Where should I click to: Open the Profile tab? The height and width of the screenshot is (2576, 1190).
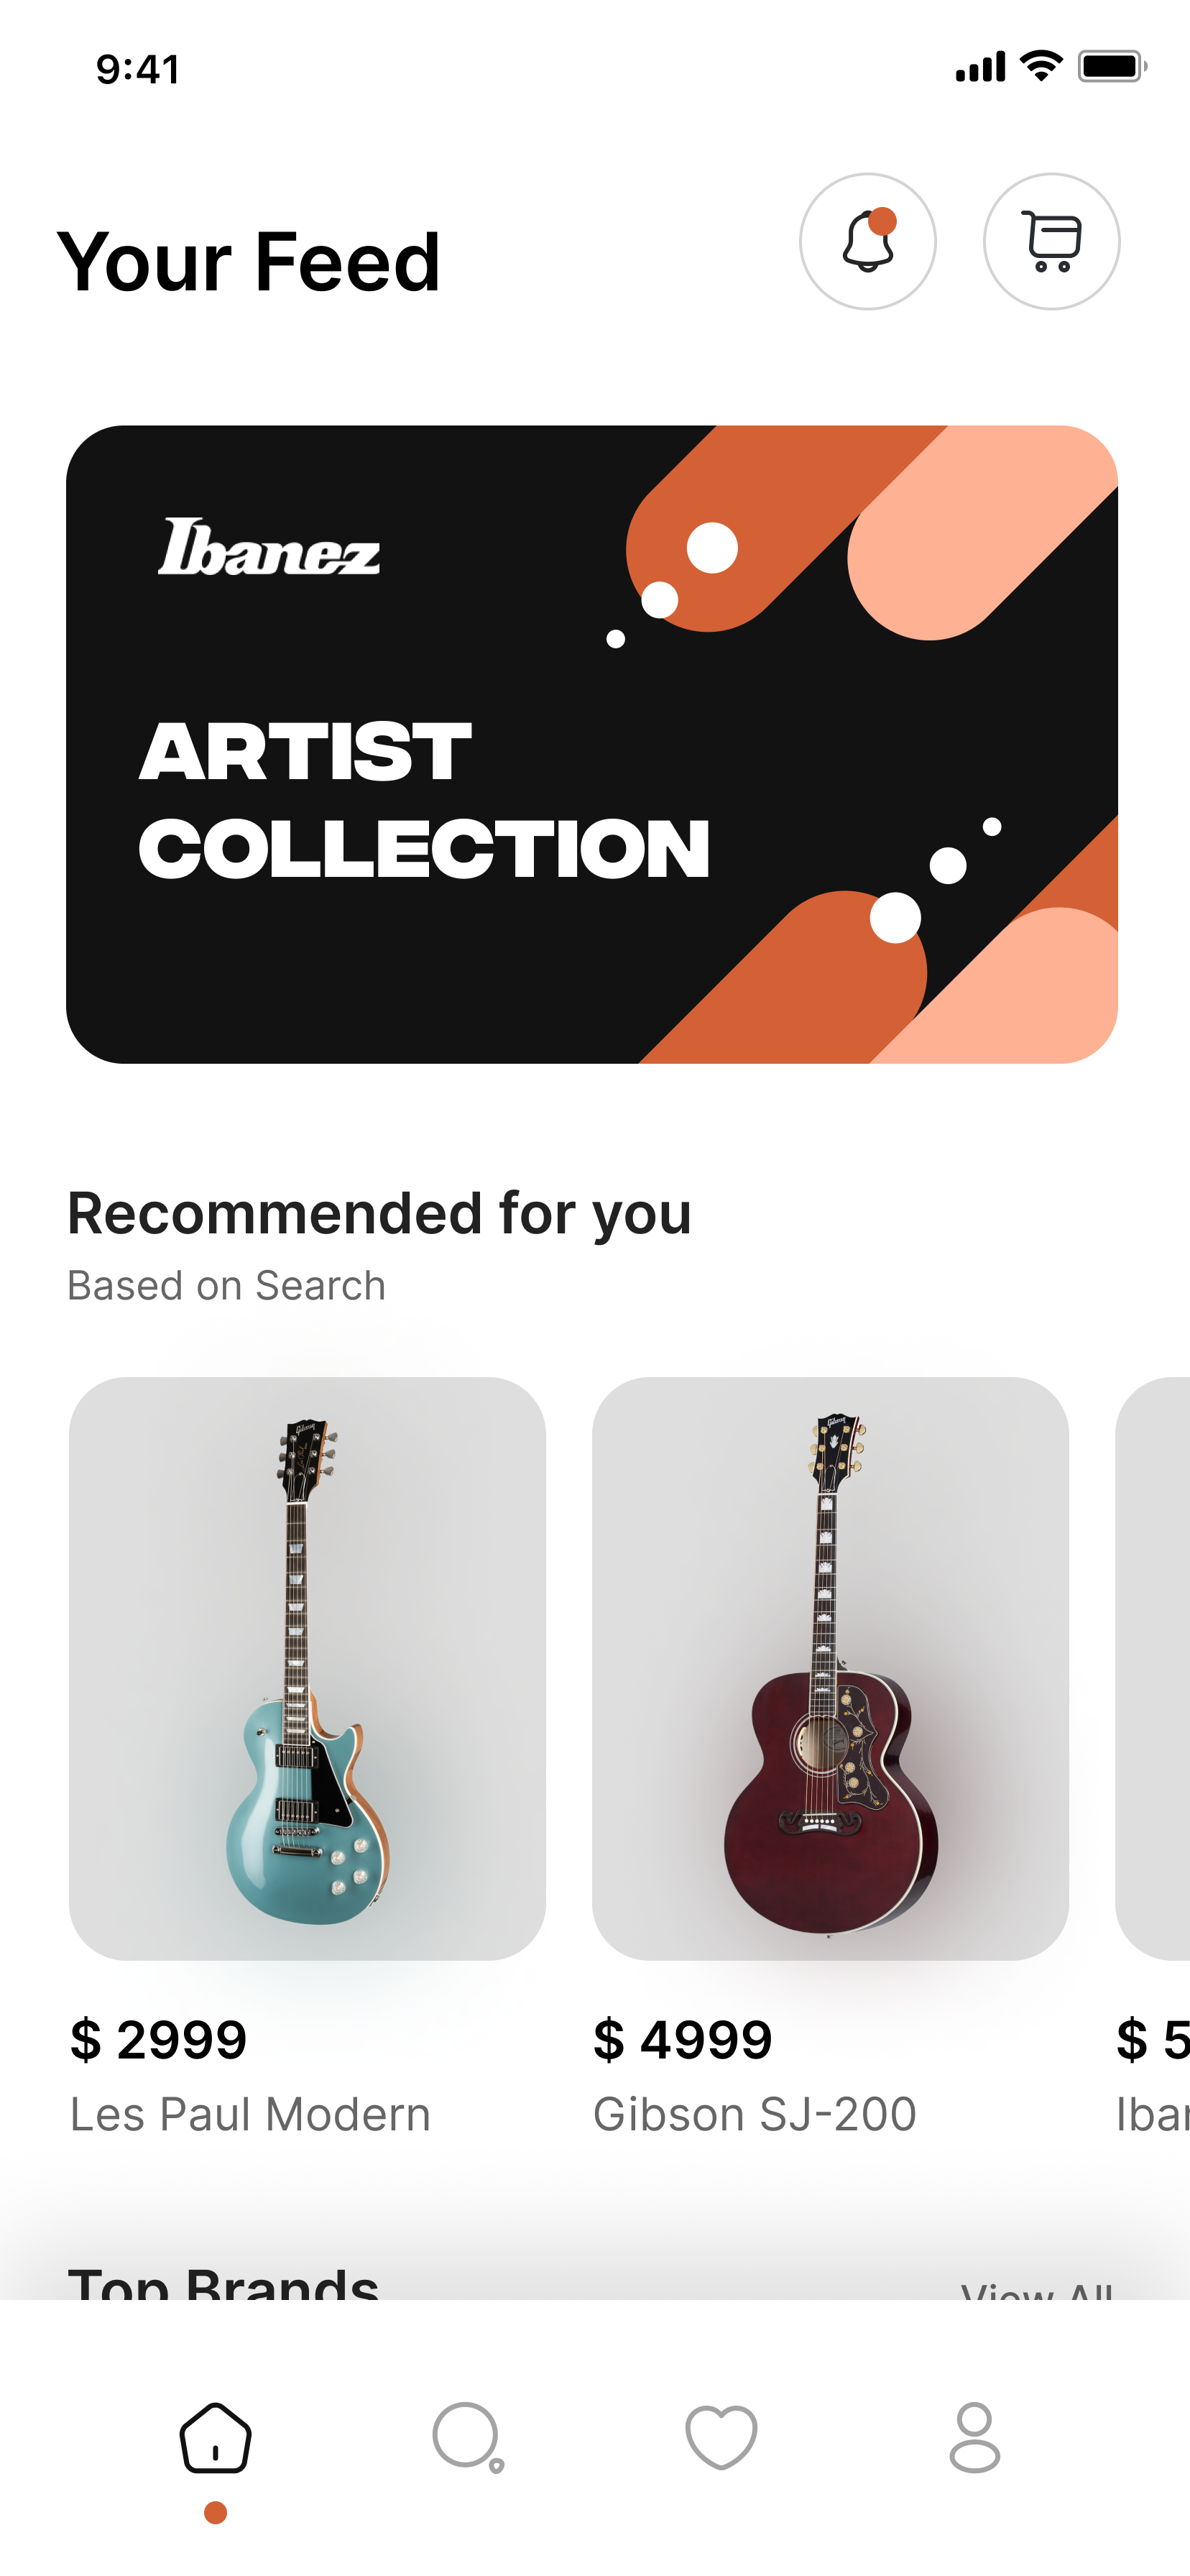click(x=974, y=2438)
